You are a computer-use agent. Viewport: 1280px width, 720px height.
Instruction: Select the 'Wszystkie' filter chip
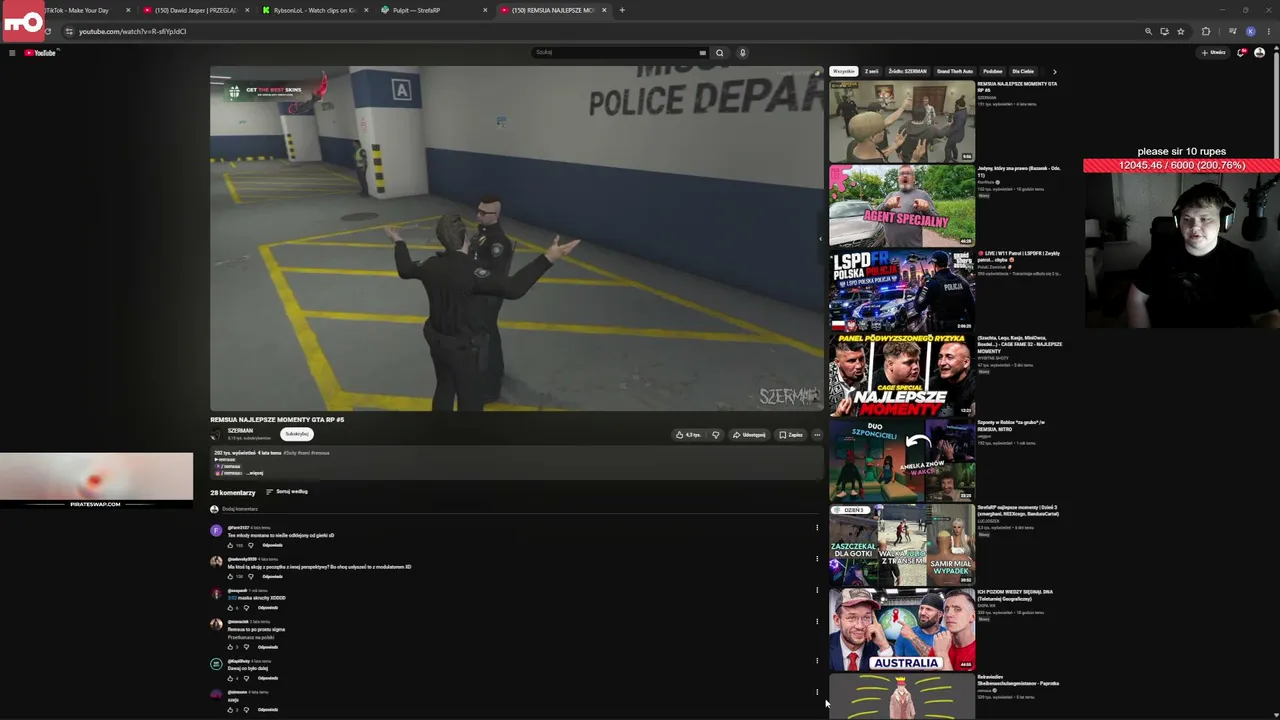click(844, 72)
